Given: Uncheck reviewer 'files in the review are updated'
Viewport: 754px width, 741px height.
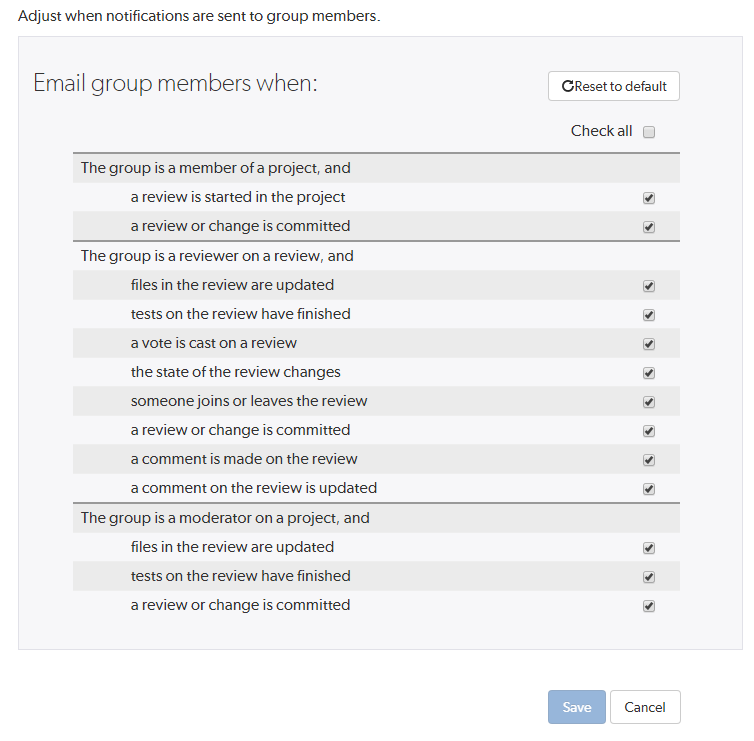Looking at the screenshot, I should (649, 286).
